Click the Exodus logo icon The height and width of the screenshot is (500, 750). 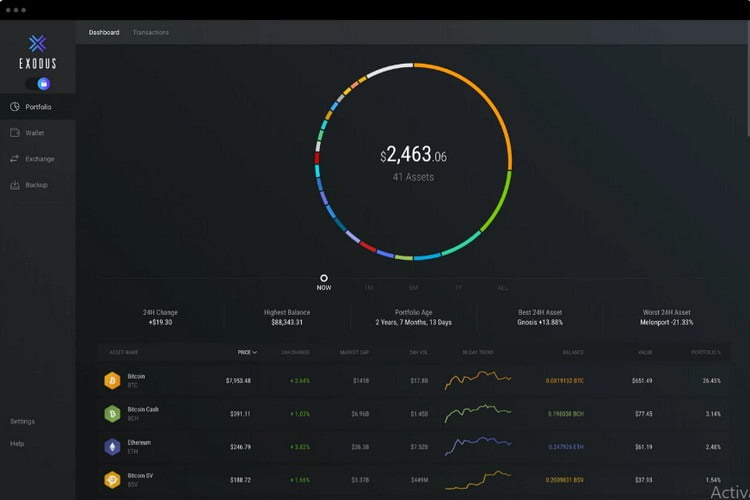click(37, 44)
